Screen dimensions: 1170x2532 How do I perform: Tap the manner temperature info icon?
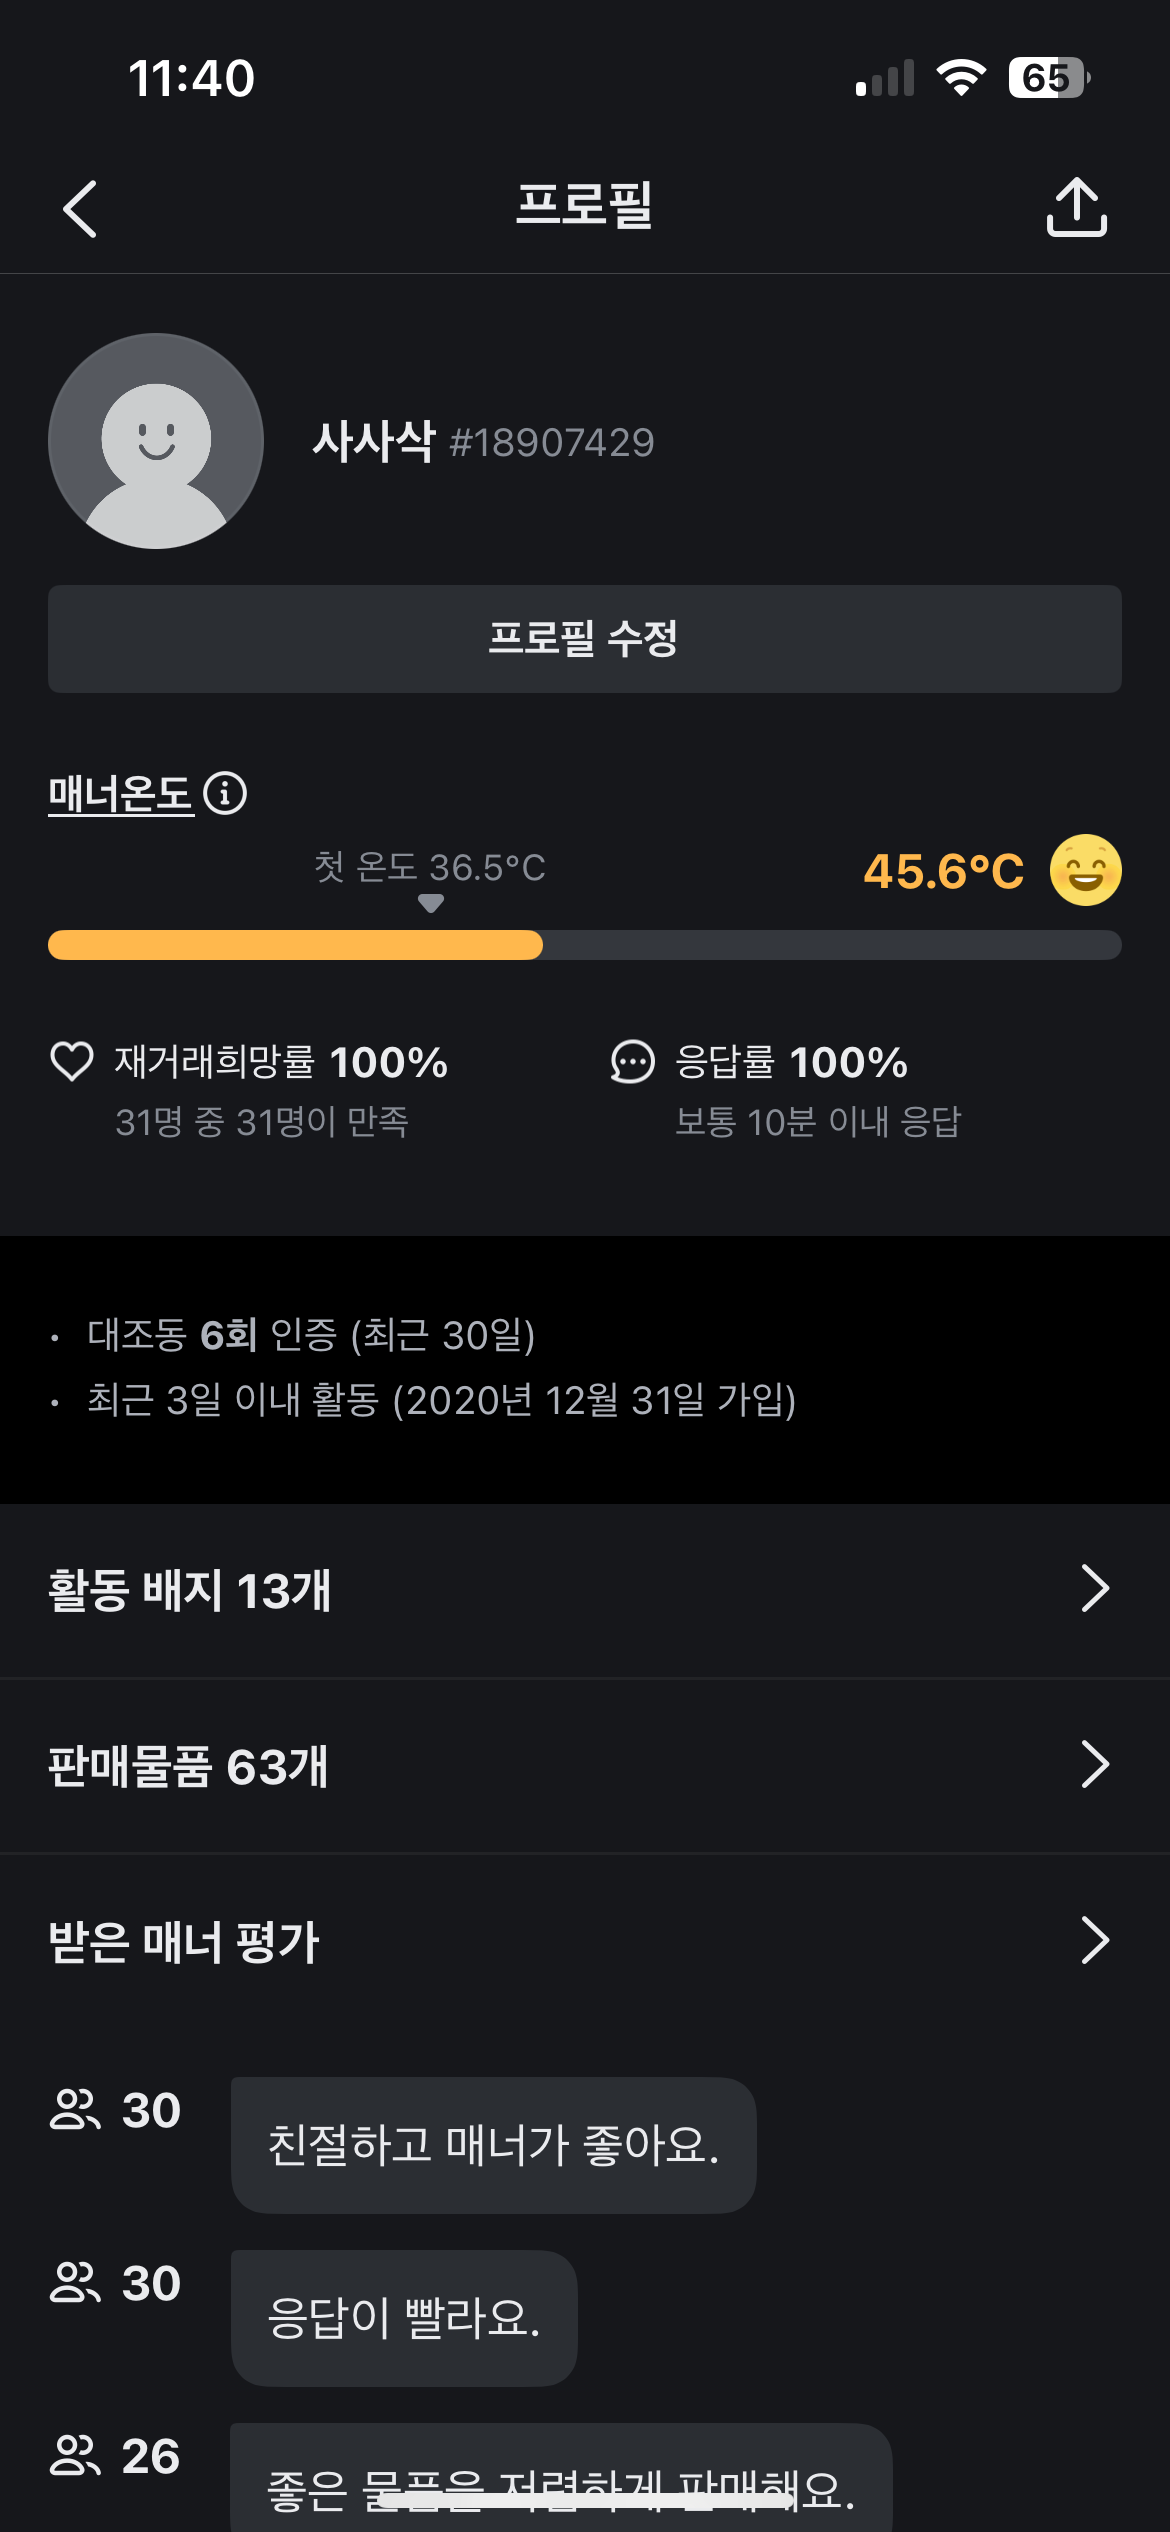coord(225,794)
